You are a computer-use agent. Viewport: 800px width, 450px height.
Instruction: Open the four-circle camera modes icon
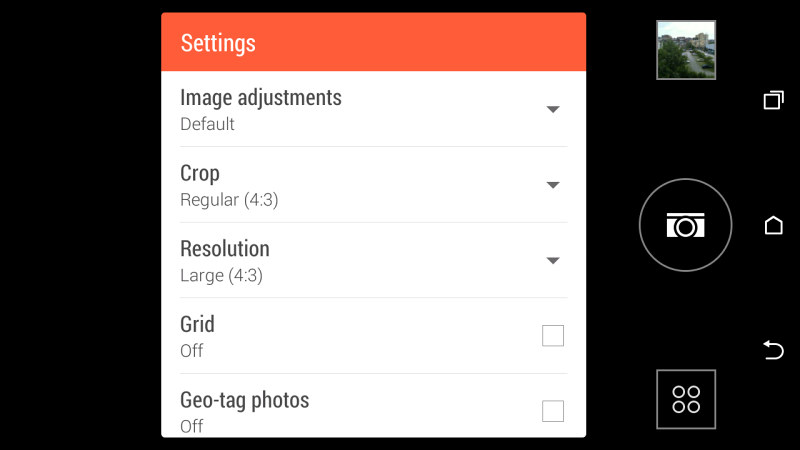click(686, 399)
